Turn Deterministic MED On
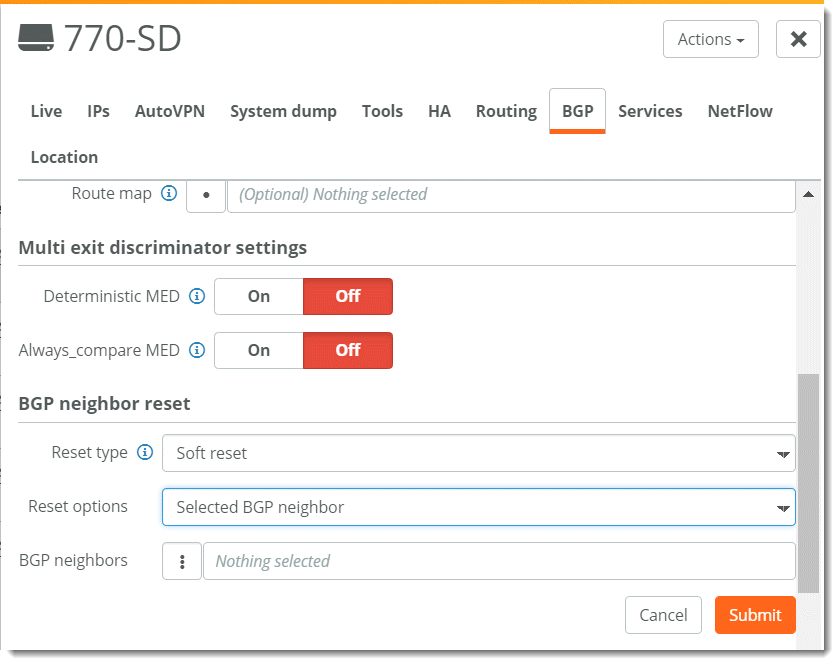Image resolution: width=839 pixels, height=665 pixels. [x=259, y=296]
